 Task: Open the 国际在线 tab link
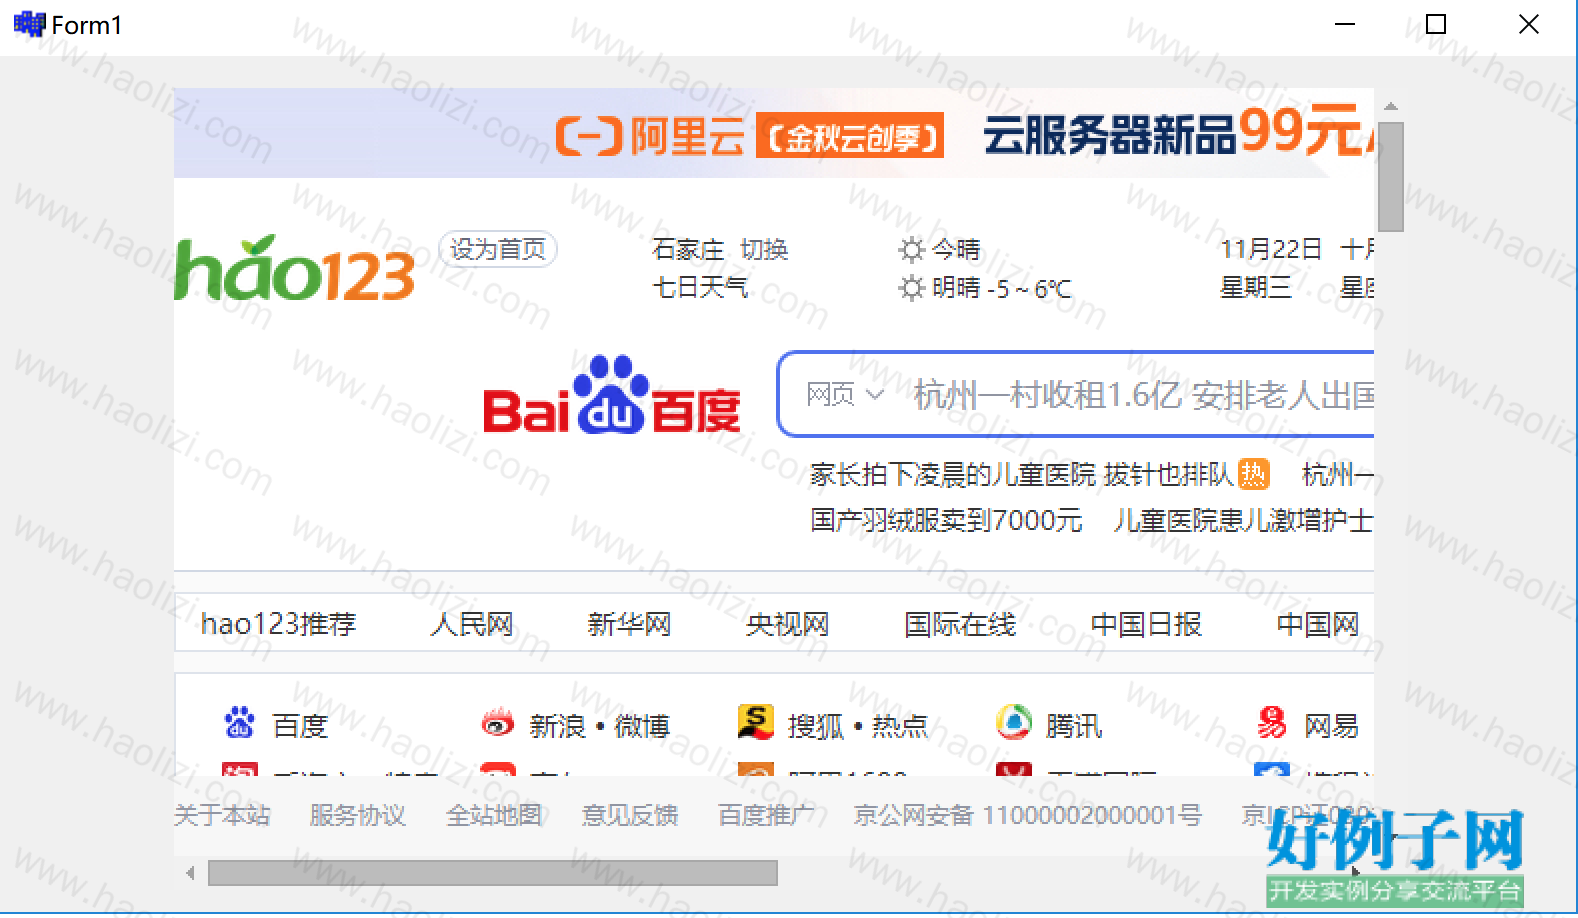tap(960, 624)
